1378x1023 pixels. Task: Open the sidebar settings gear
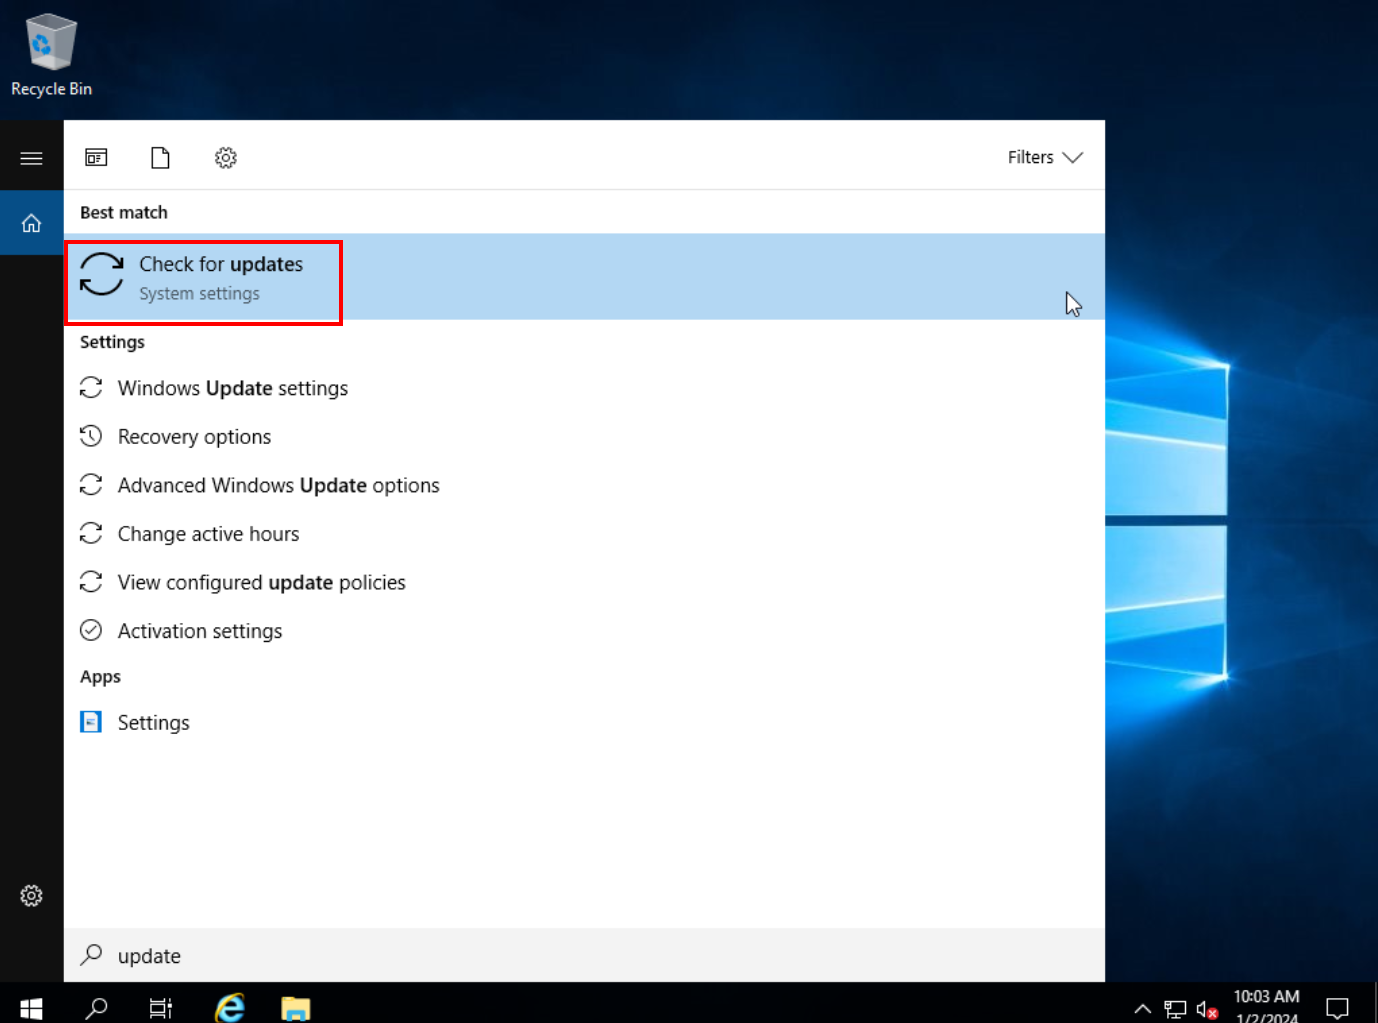pyautogui.click(x=31, y=896)
